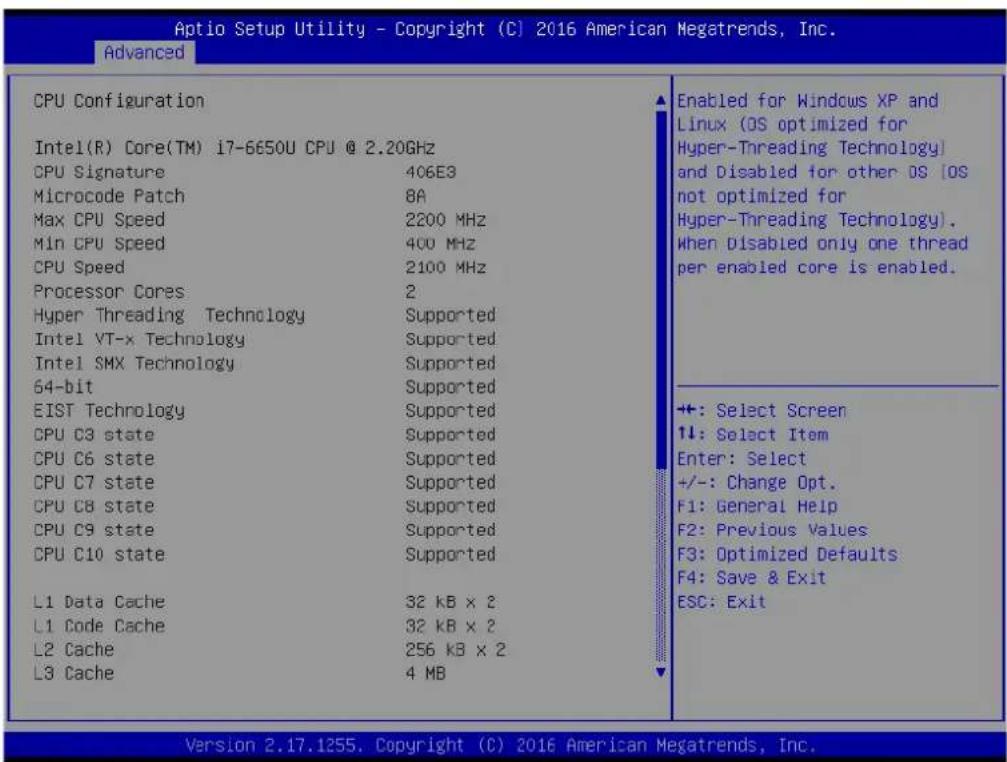
Task: Select the Processor Cores label
Action: (109, 291)
